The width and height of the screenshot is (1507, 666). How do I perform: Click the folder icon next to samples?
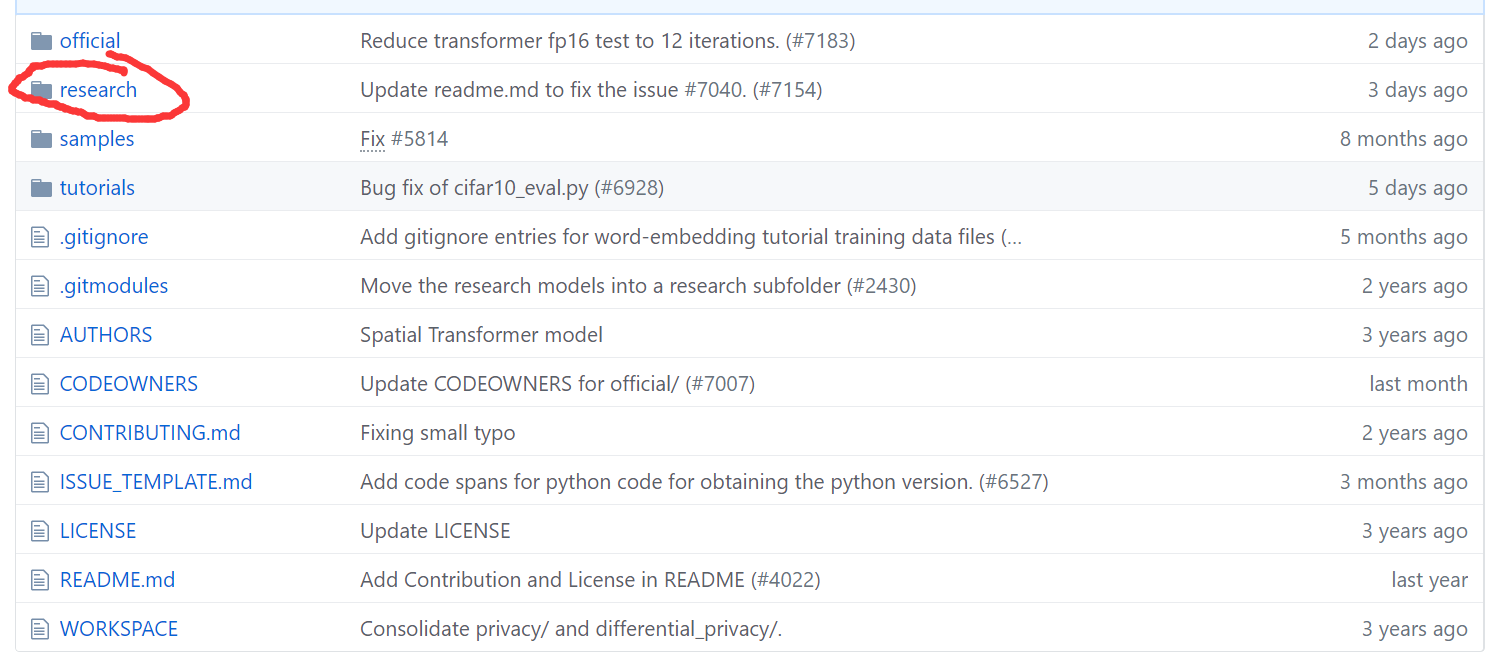41,138
